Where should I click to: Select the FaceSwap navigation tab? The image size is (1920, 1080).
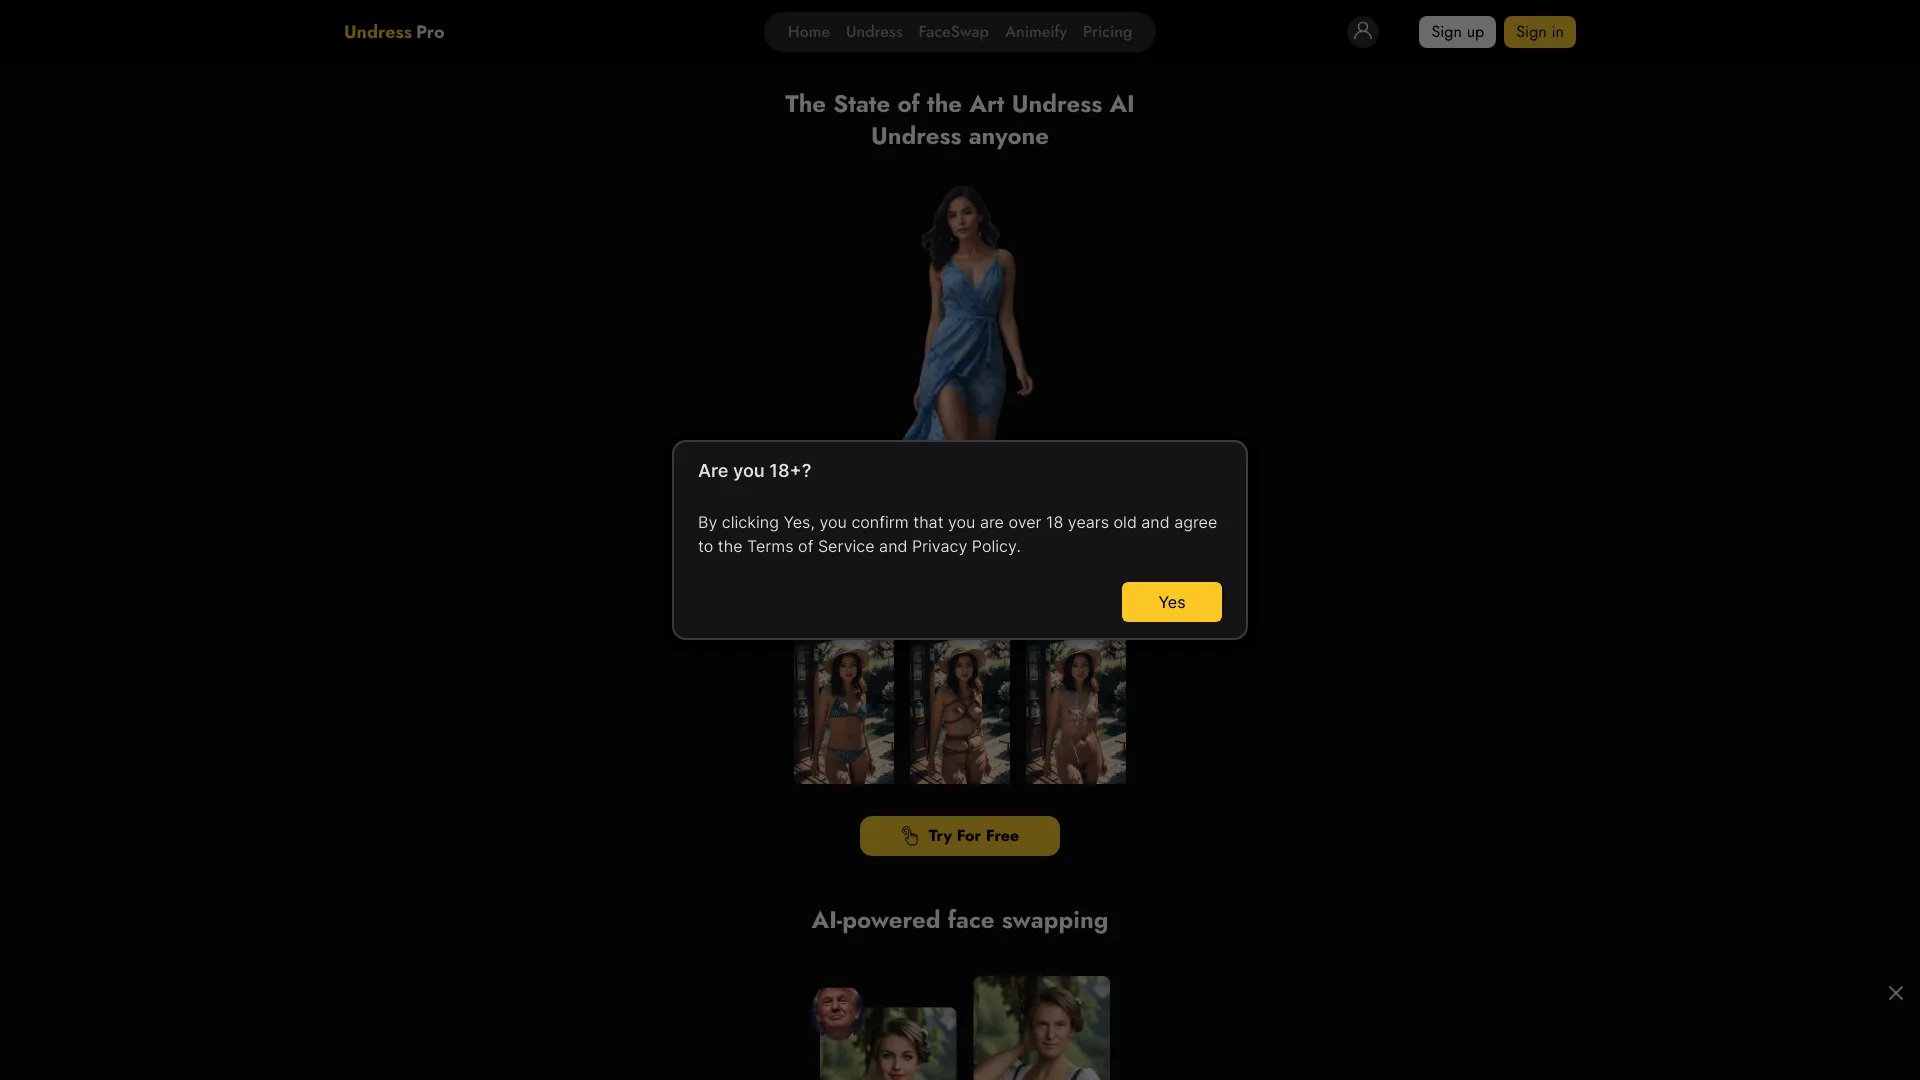953,32
